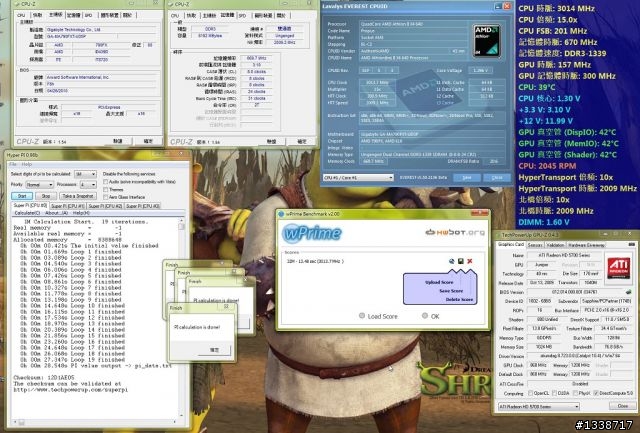Click the red X delete score icon

pos(470,261)
